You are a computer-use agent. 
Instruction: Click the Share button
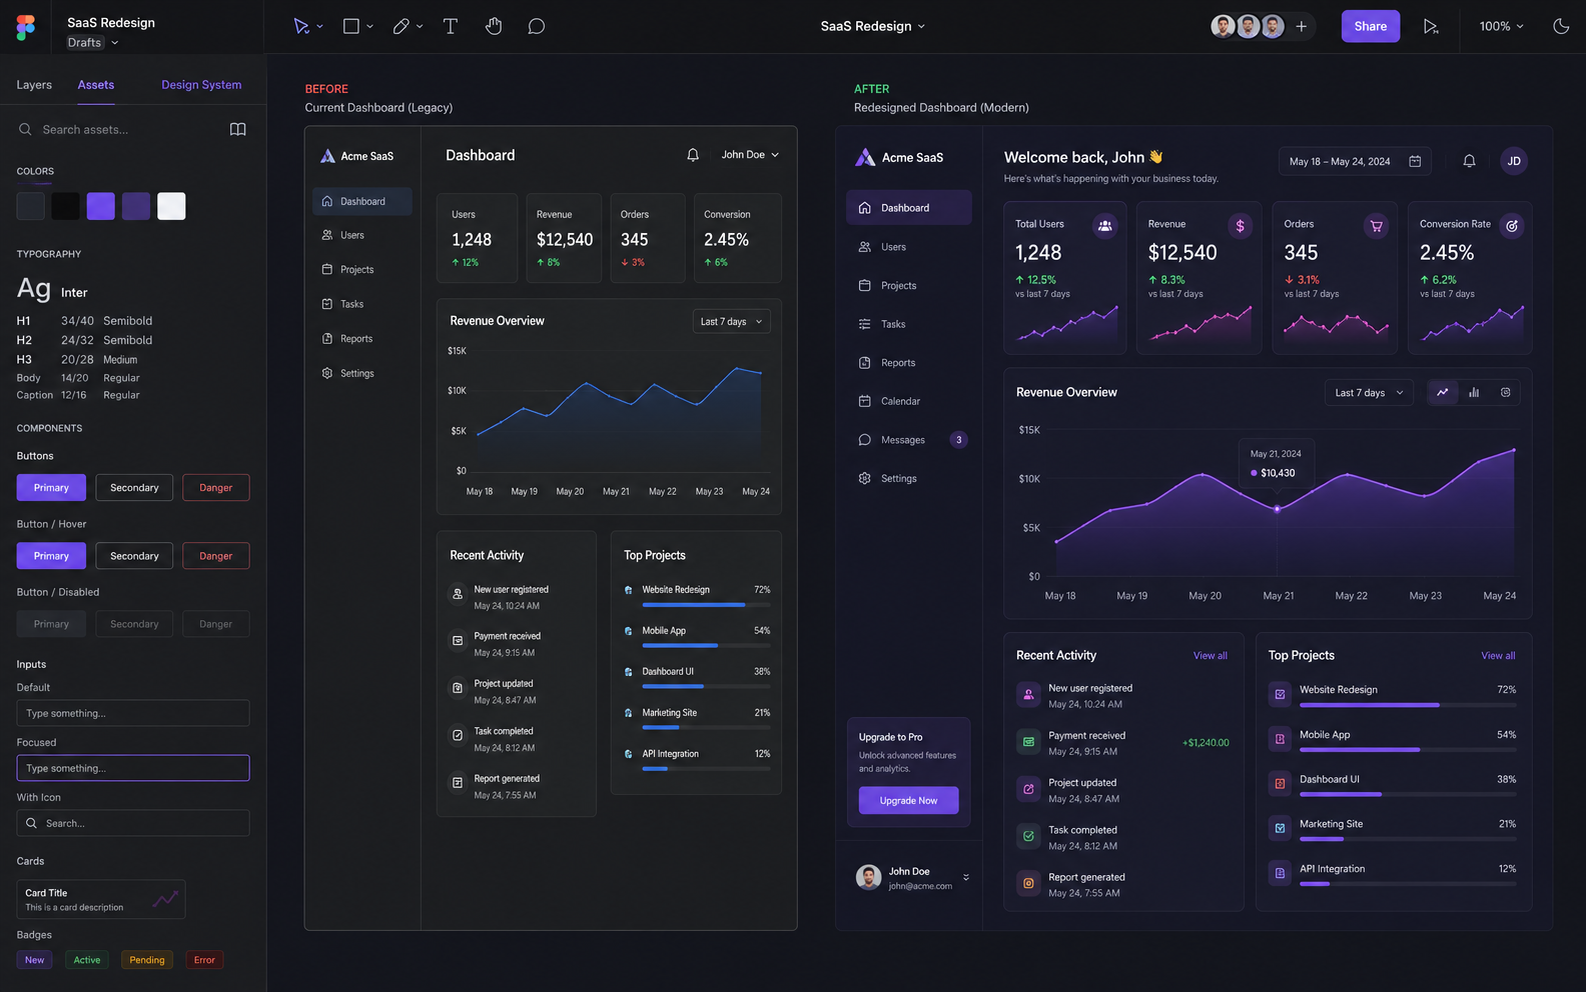[x=1370, y=26]
